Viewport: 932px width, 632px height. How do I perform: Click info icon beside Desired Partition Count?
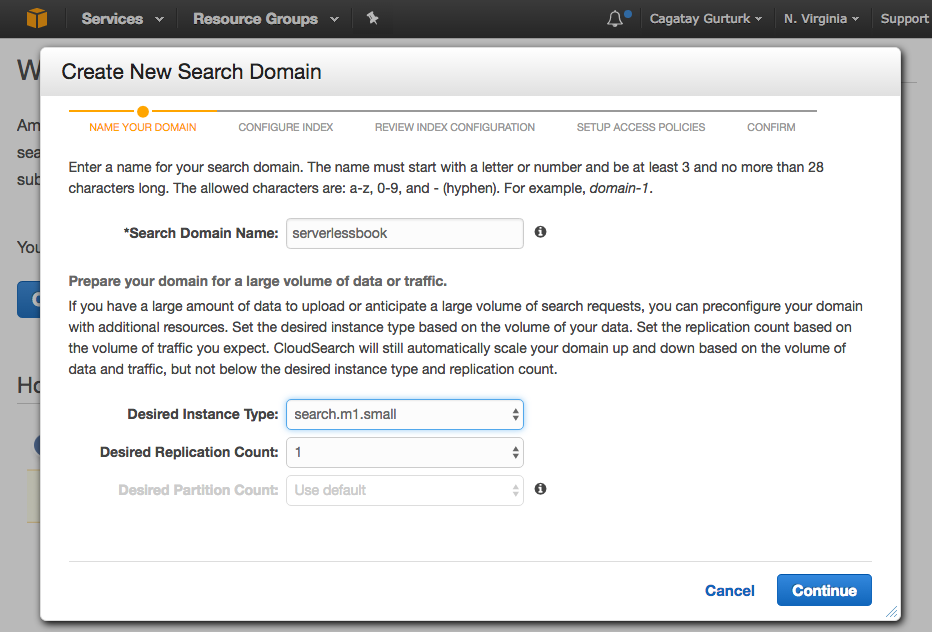click(540, 489)
